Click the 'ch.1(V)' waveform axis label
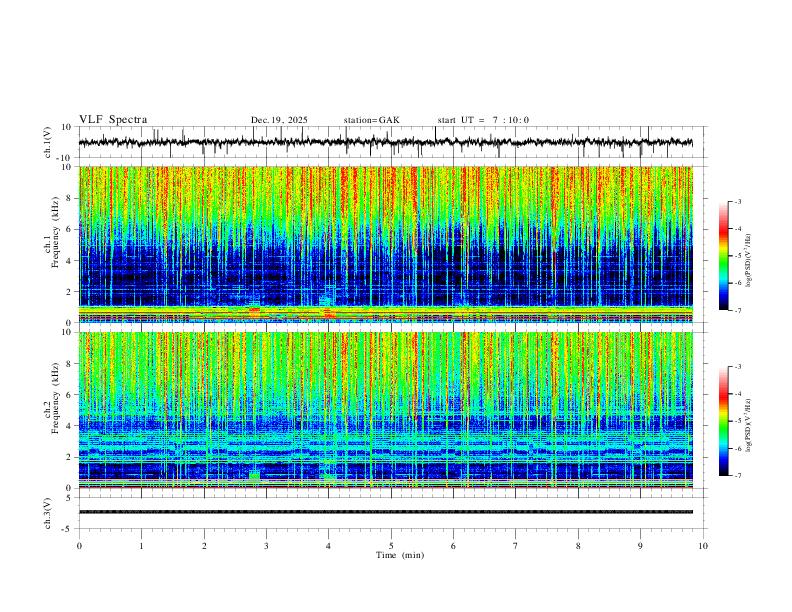Screen dimensions: 792x612 tap(48, 142)
